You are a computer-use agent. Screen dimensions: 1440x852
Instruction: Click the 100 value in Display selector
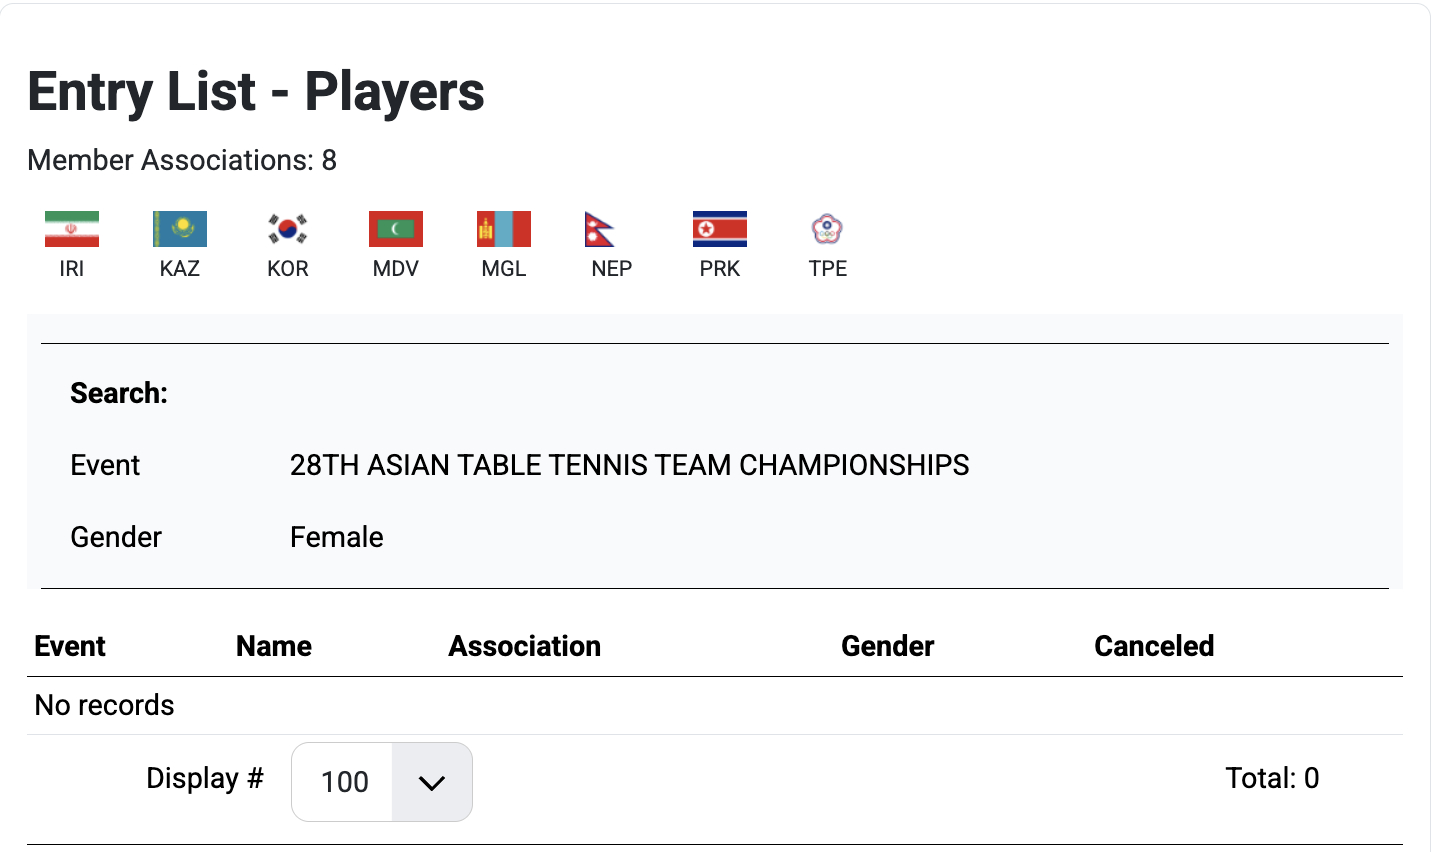(x=343, y=782)
